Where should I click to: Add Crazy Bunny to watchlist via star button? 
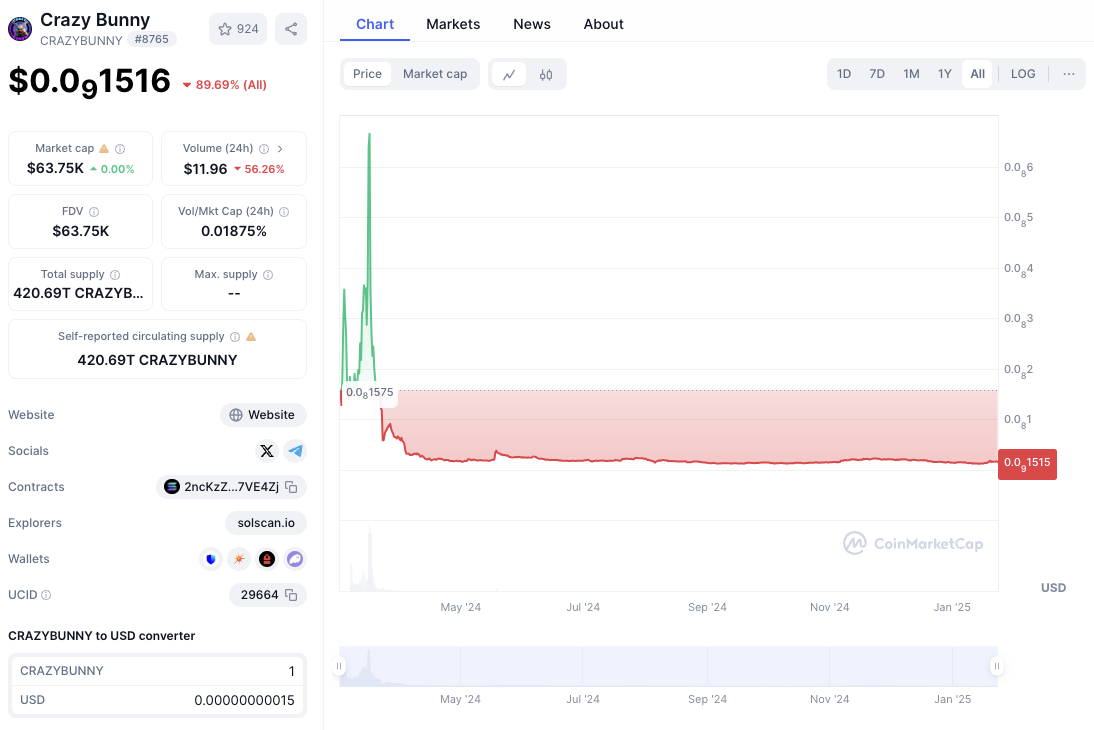tap(238, 29)
